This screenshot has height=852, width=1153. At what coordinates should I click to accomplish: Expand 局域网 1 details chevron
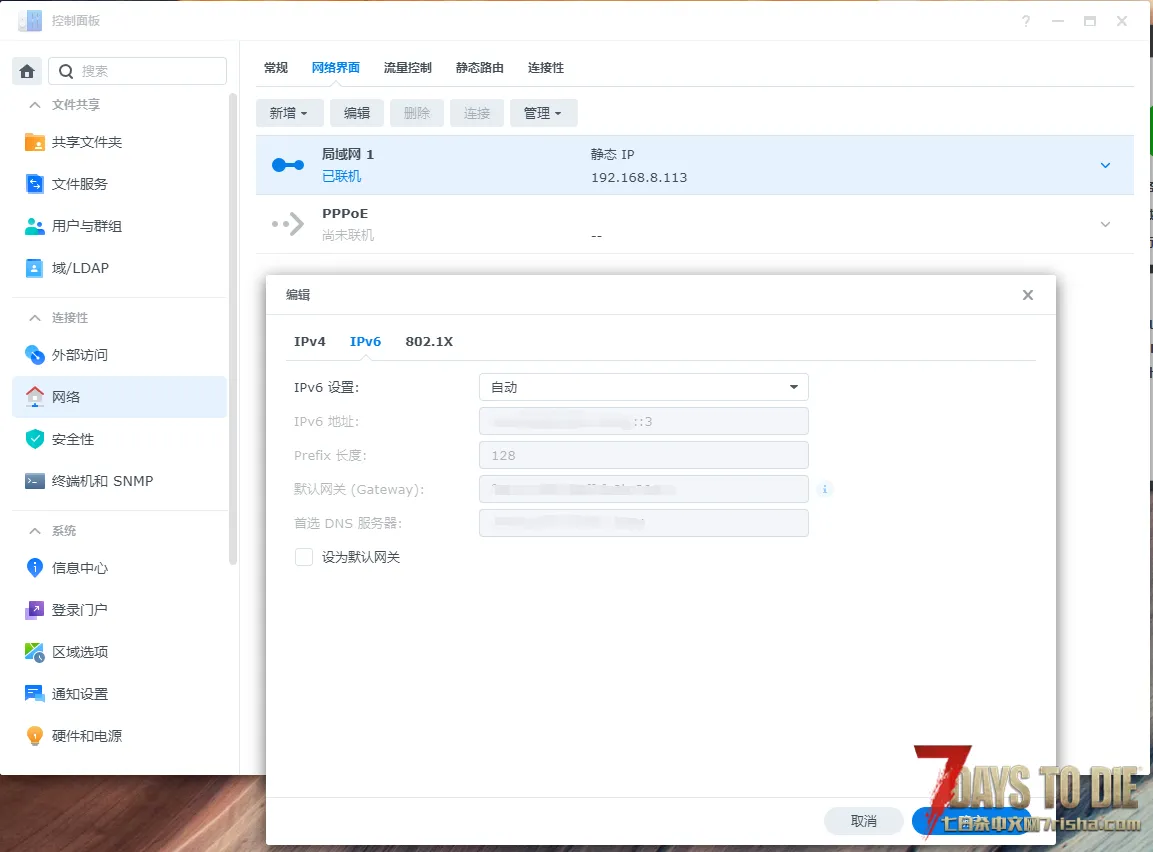(x=1105, y=165)
